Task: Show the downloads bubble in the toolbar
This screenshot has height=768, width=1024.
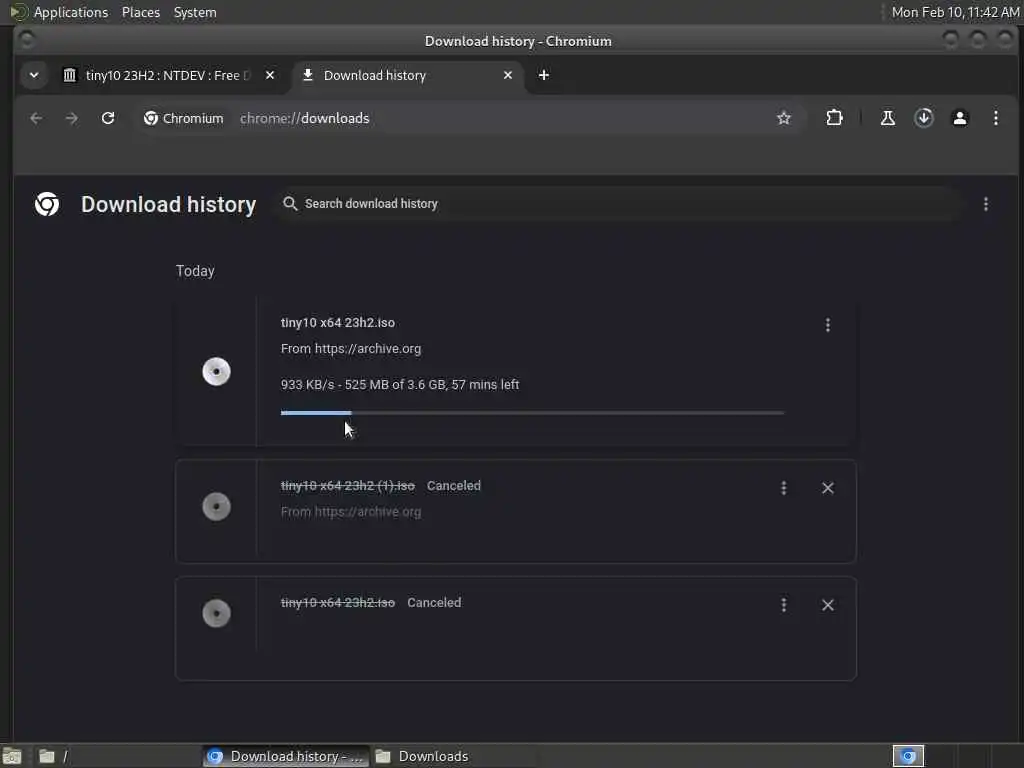Action: tap(923, 118)
